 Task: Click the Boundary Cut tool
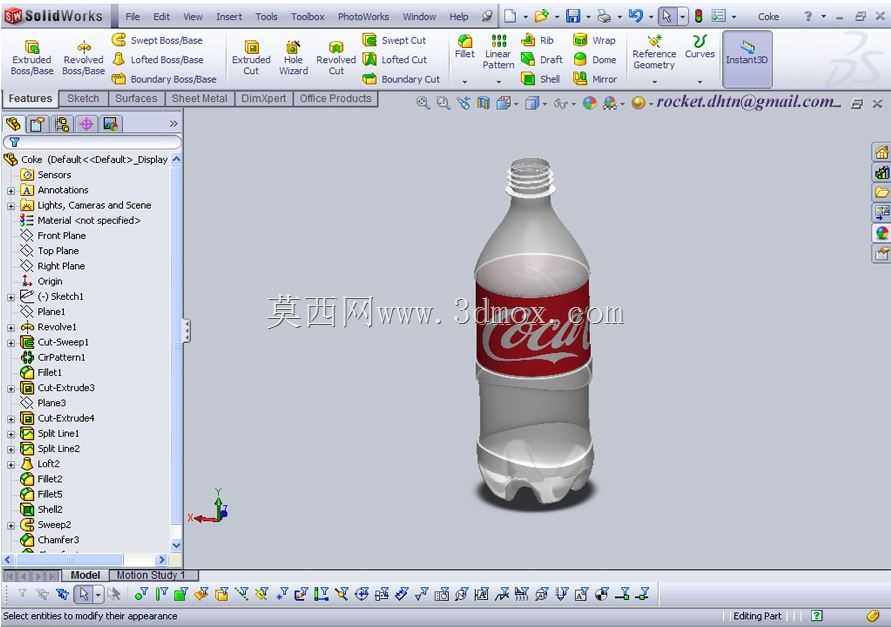401,79
